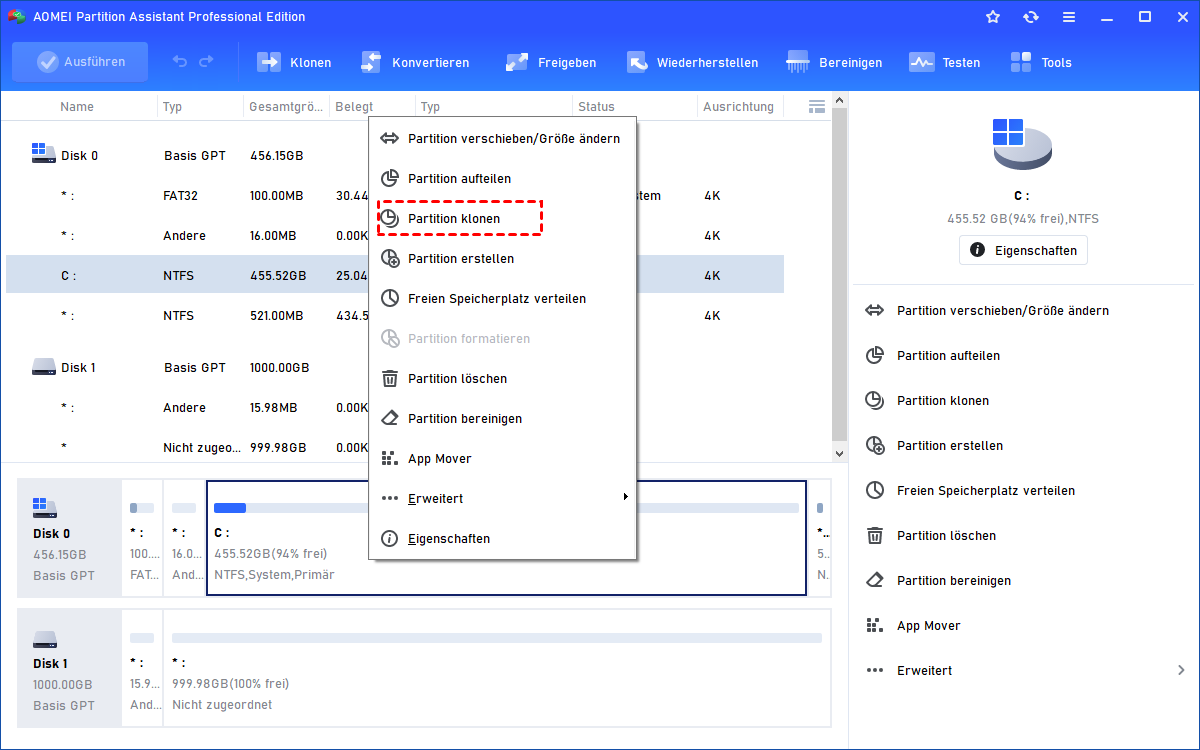Click the vertical scrollbar thumb of partition list

(x=839, y=273)
